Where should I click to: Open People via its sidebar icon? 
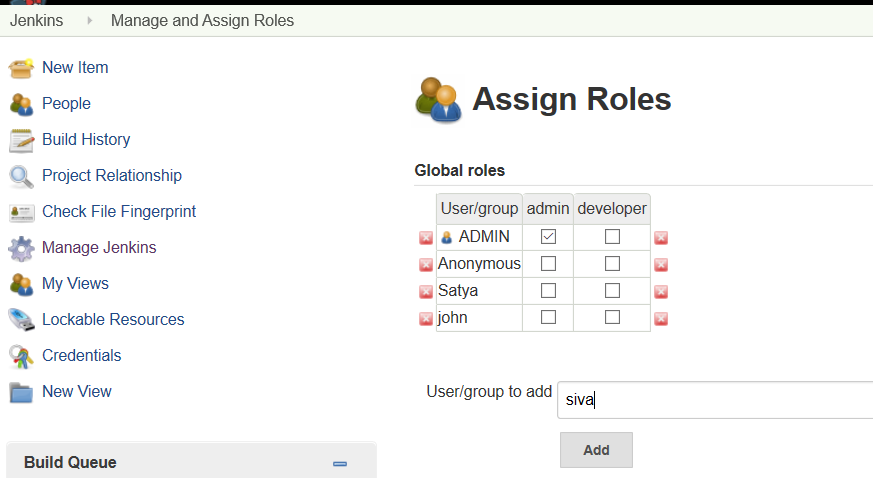[x=21, y=104]
